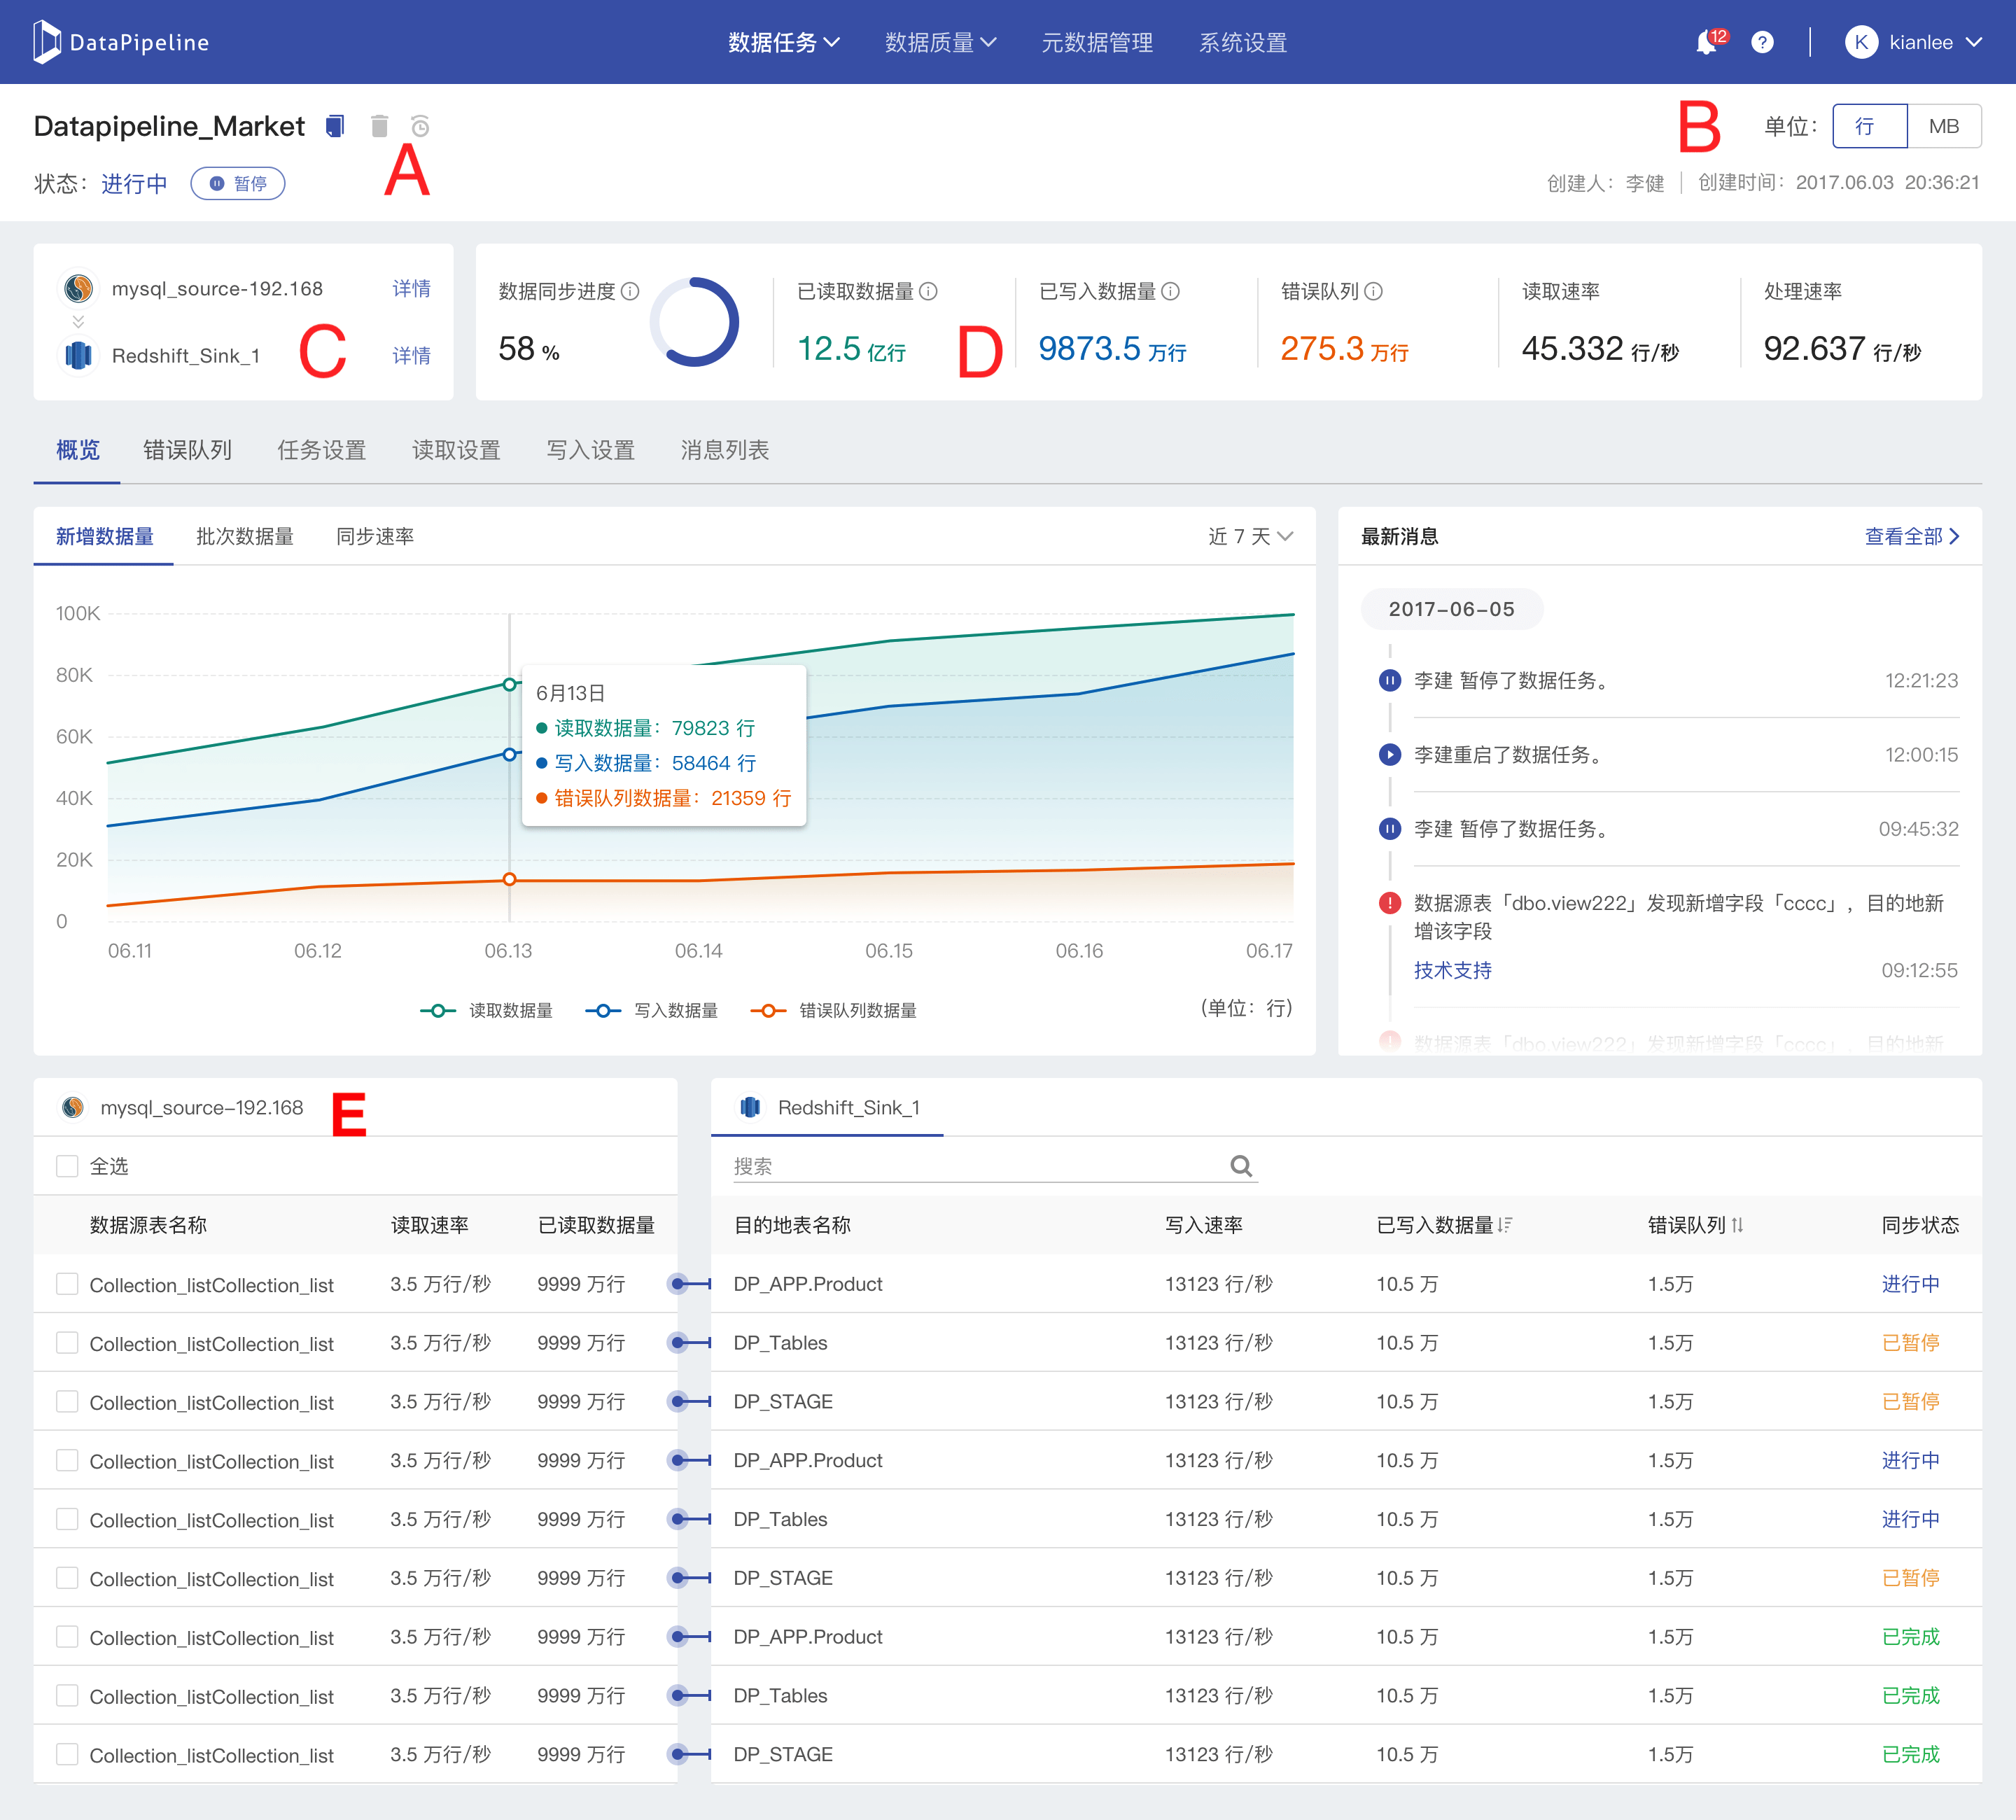Check the 全选 checkbox
This screenshot has width=2016, height=1820.
click(x=67, y=1166)
